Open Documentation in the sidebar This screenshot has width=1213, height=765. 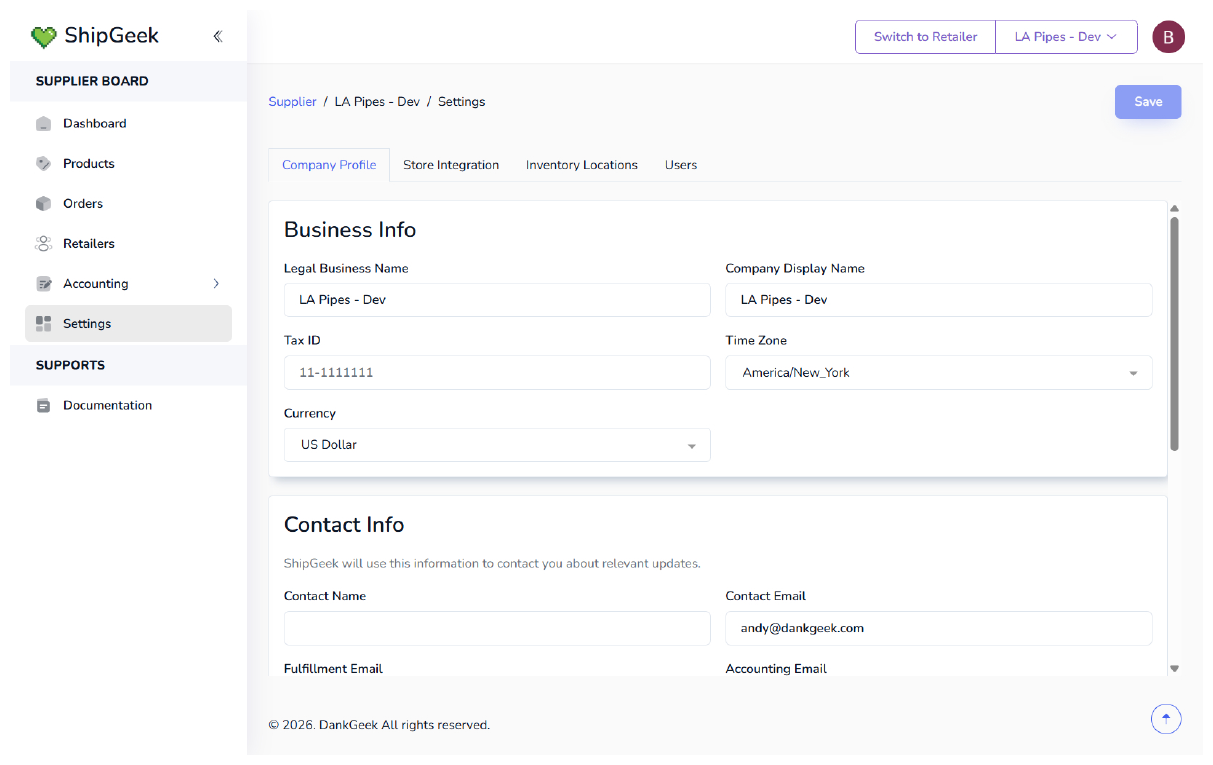[128, 406]
